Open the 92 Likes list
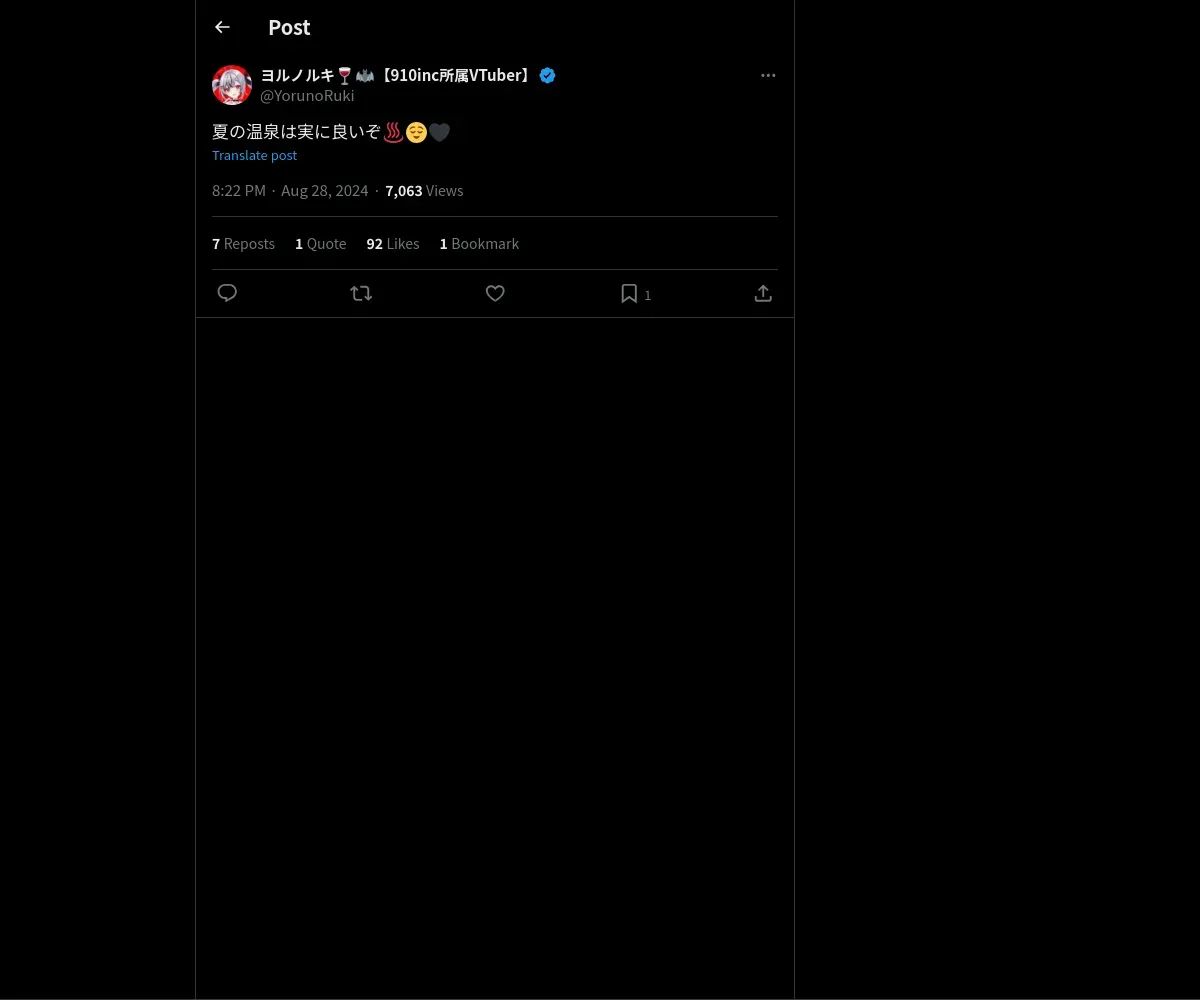Screen dimensions: 1200x1000 [393, 244]
